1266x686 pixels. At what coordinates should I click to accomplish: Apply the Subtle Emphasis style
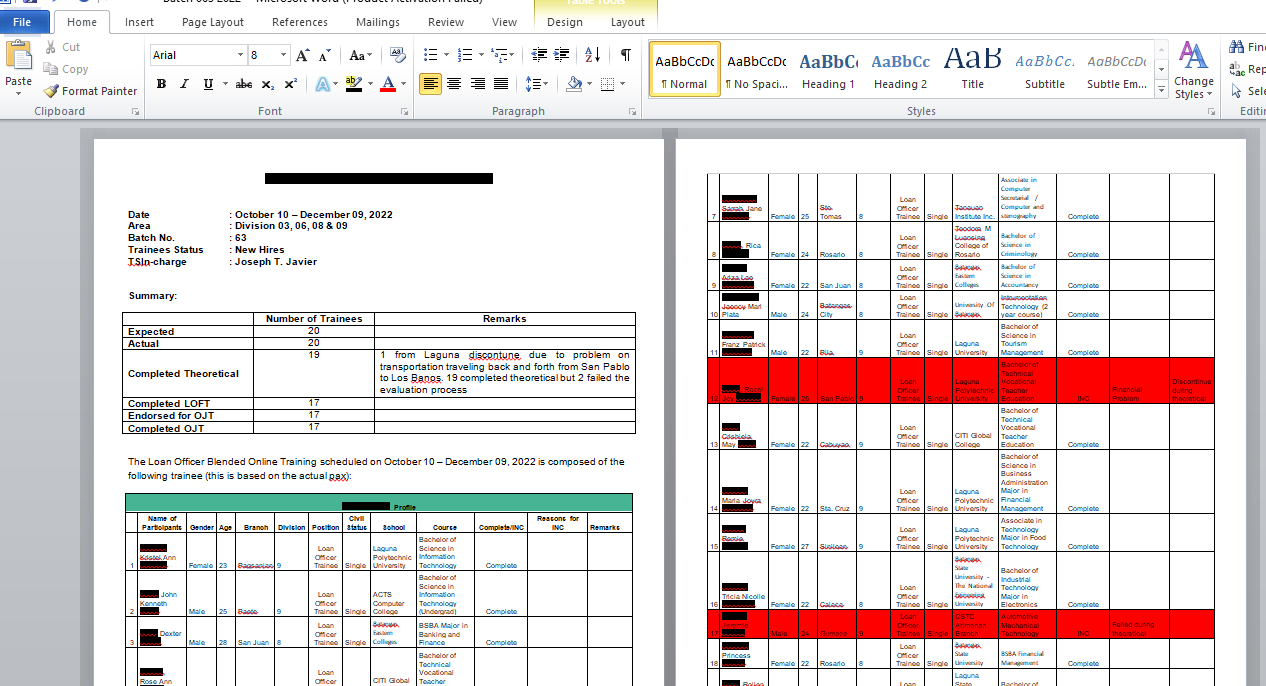tap(1117, 70)
